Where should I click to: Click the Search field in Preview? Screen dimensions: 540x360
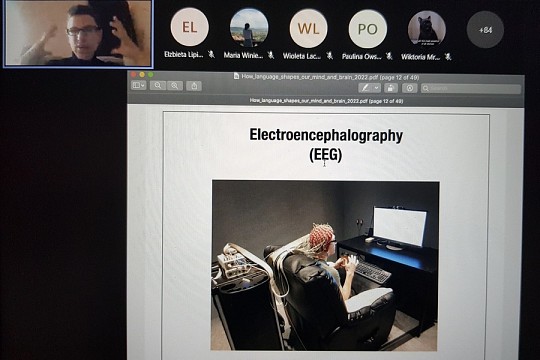pyautogui.click(x=471, y=89)
